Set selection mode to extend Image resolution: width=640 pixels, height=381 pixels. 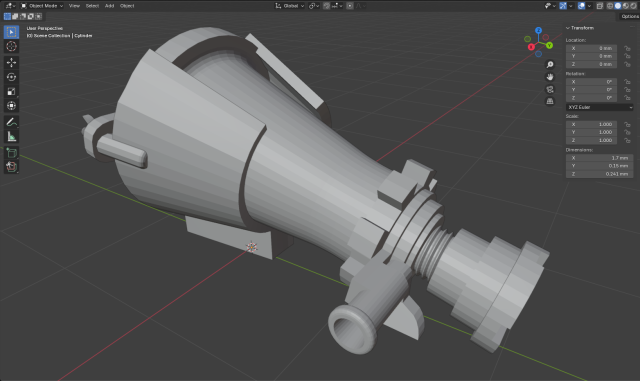pos(15,16)
